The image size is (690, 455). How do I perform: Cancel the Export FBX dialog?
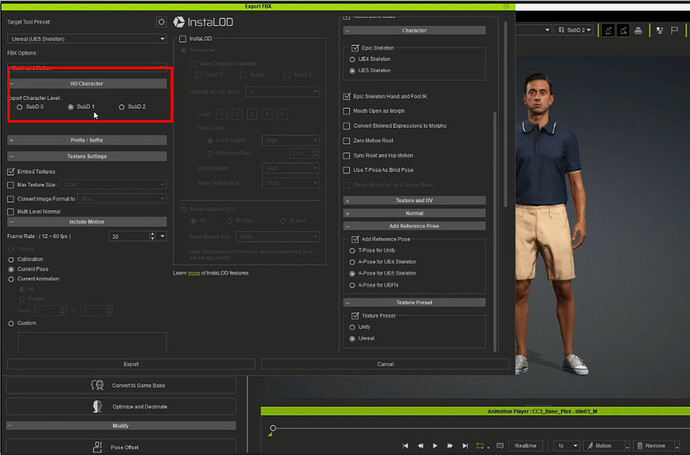pyautogui.click(x=385, y=364)
